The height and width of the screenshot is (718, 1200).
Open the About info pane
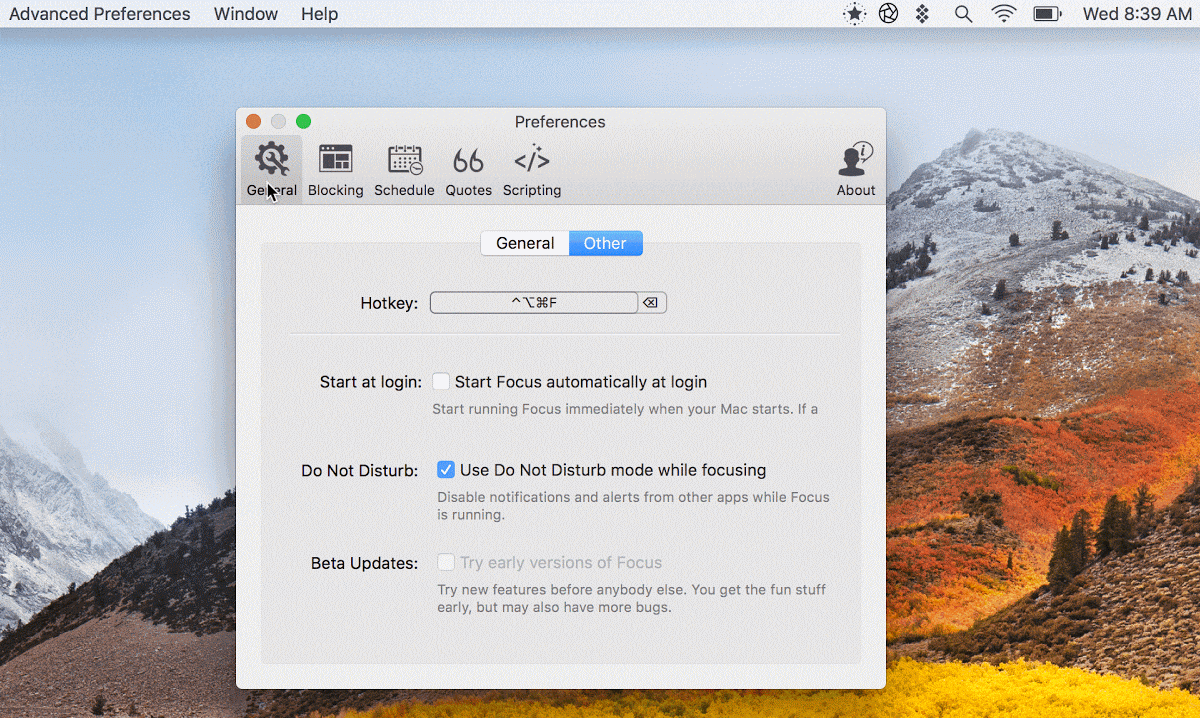[x=856, y=170]
